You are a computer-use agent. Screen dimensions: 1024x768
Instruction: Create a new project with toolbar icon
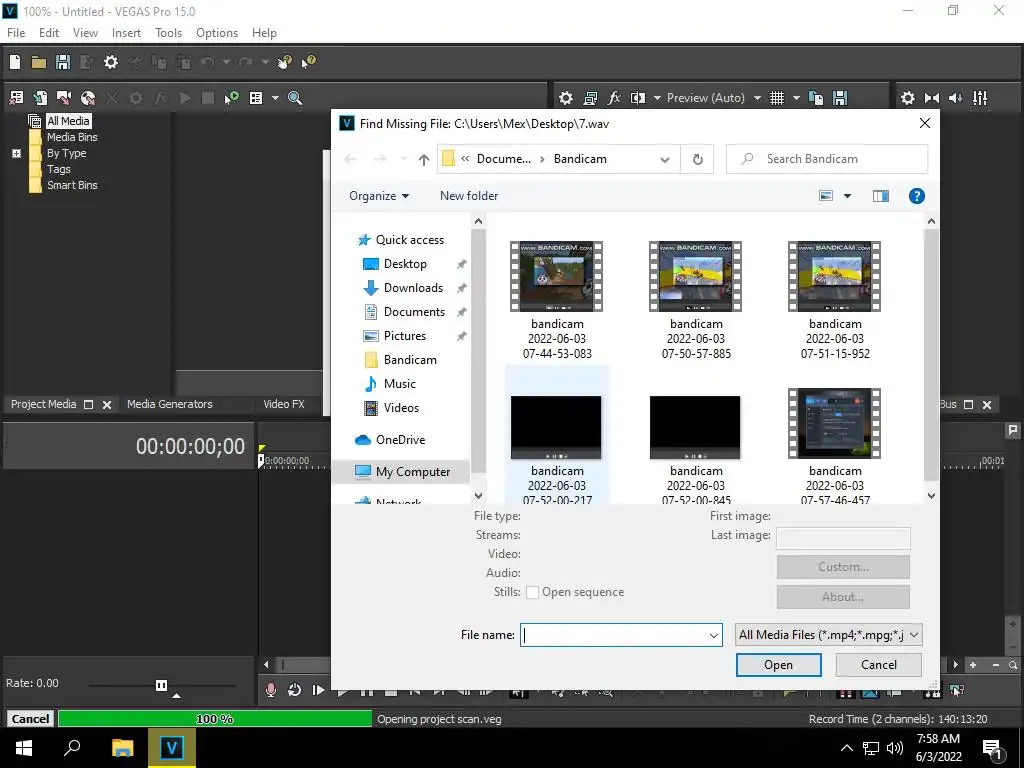pos(15,62)
